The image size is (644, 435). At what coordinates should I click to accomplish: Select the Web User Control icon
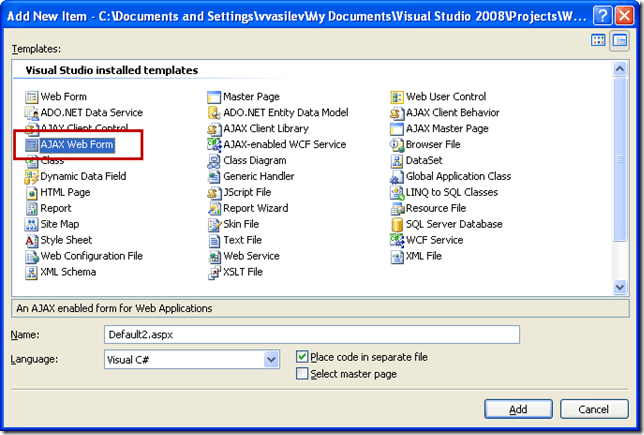397,97
